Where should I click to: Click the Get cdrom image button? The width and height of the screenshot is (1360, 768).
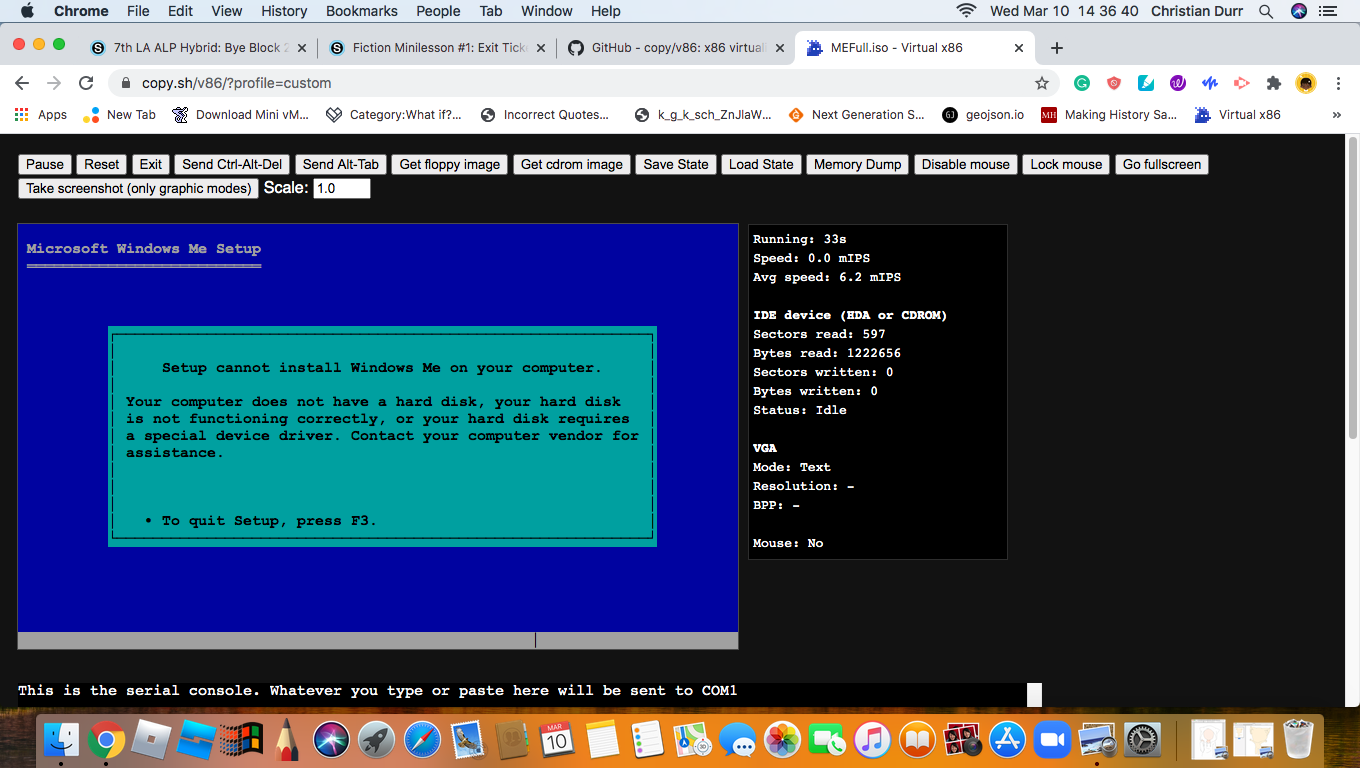click(571, 164)
